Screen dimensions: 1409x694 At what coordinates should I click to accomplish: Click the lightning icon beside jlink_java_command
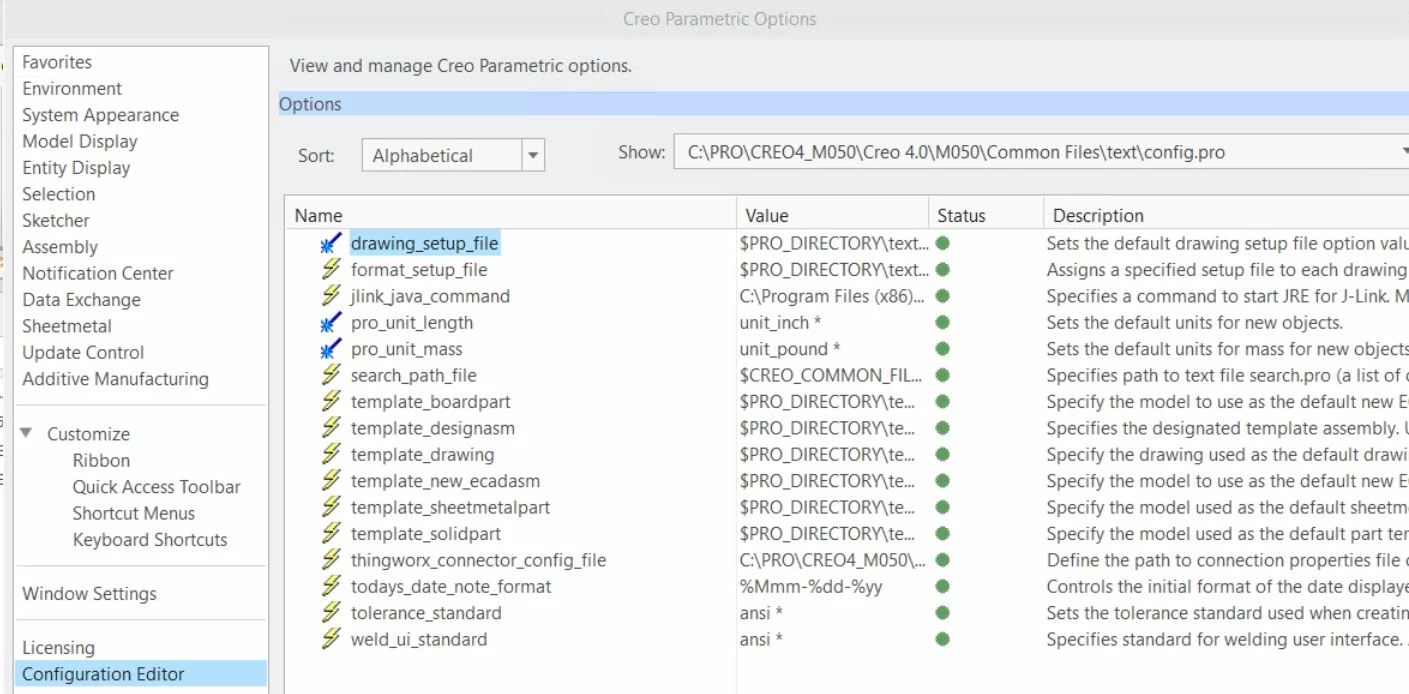331,296
